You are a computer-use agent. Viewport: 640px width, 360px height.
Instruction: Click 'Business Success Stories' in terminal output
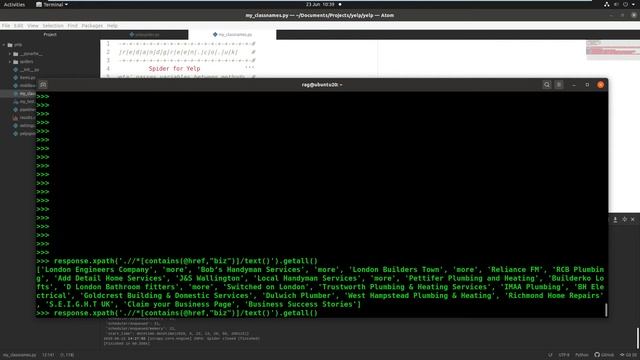coord(300,304)
